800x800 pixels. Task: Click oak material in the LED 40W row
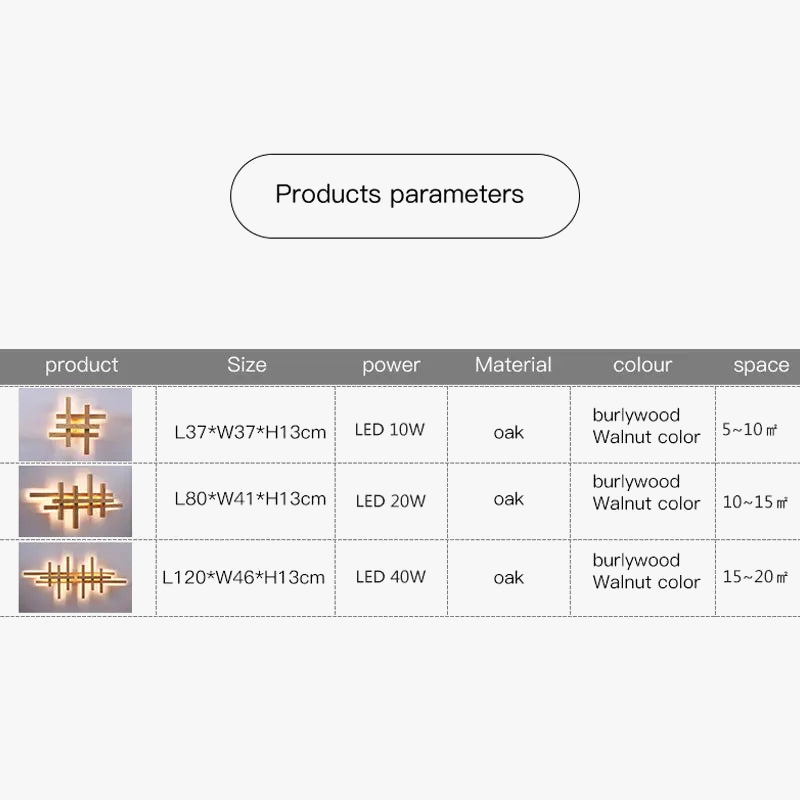point(508,577)
